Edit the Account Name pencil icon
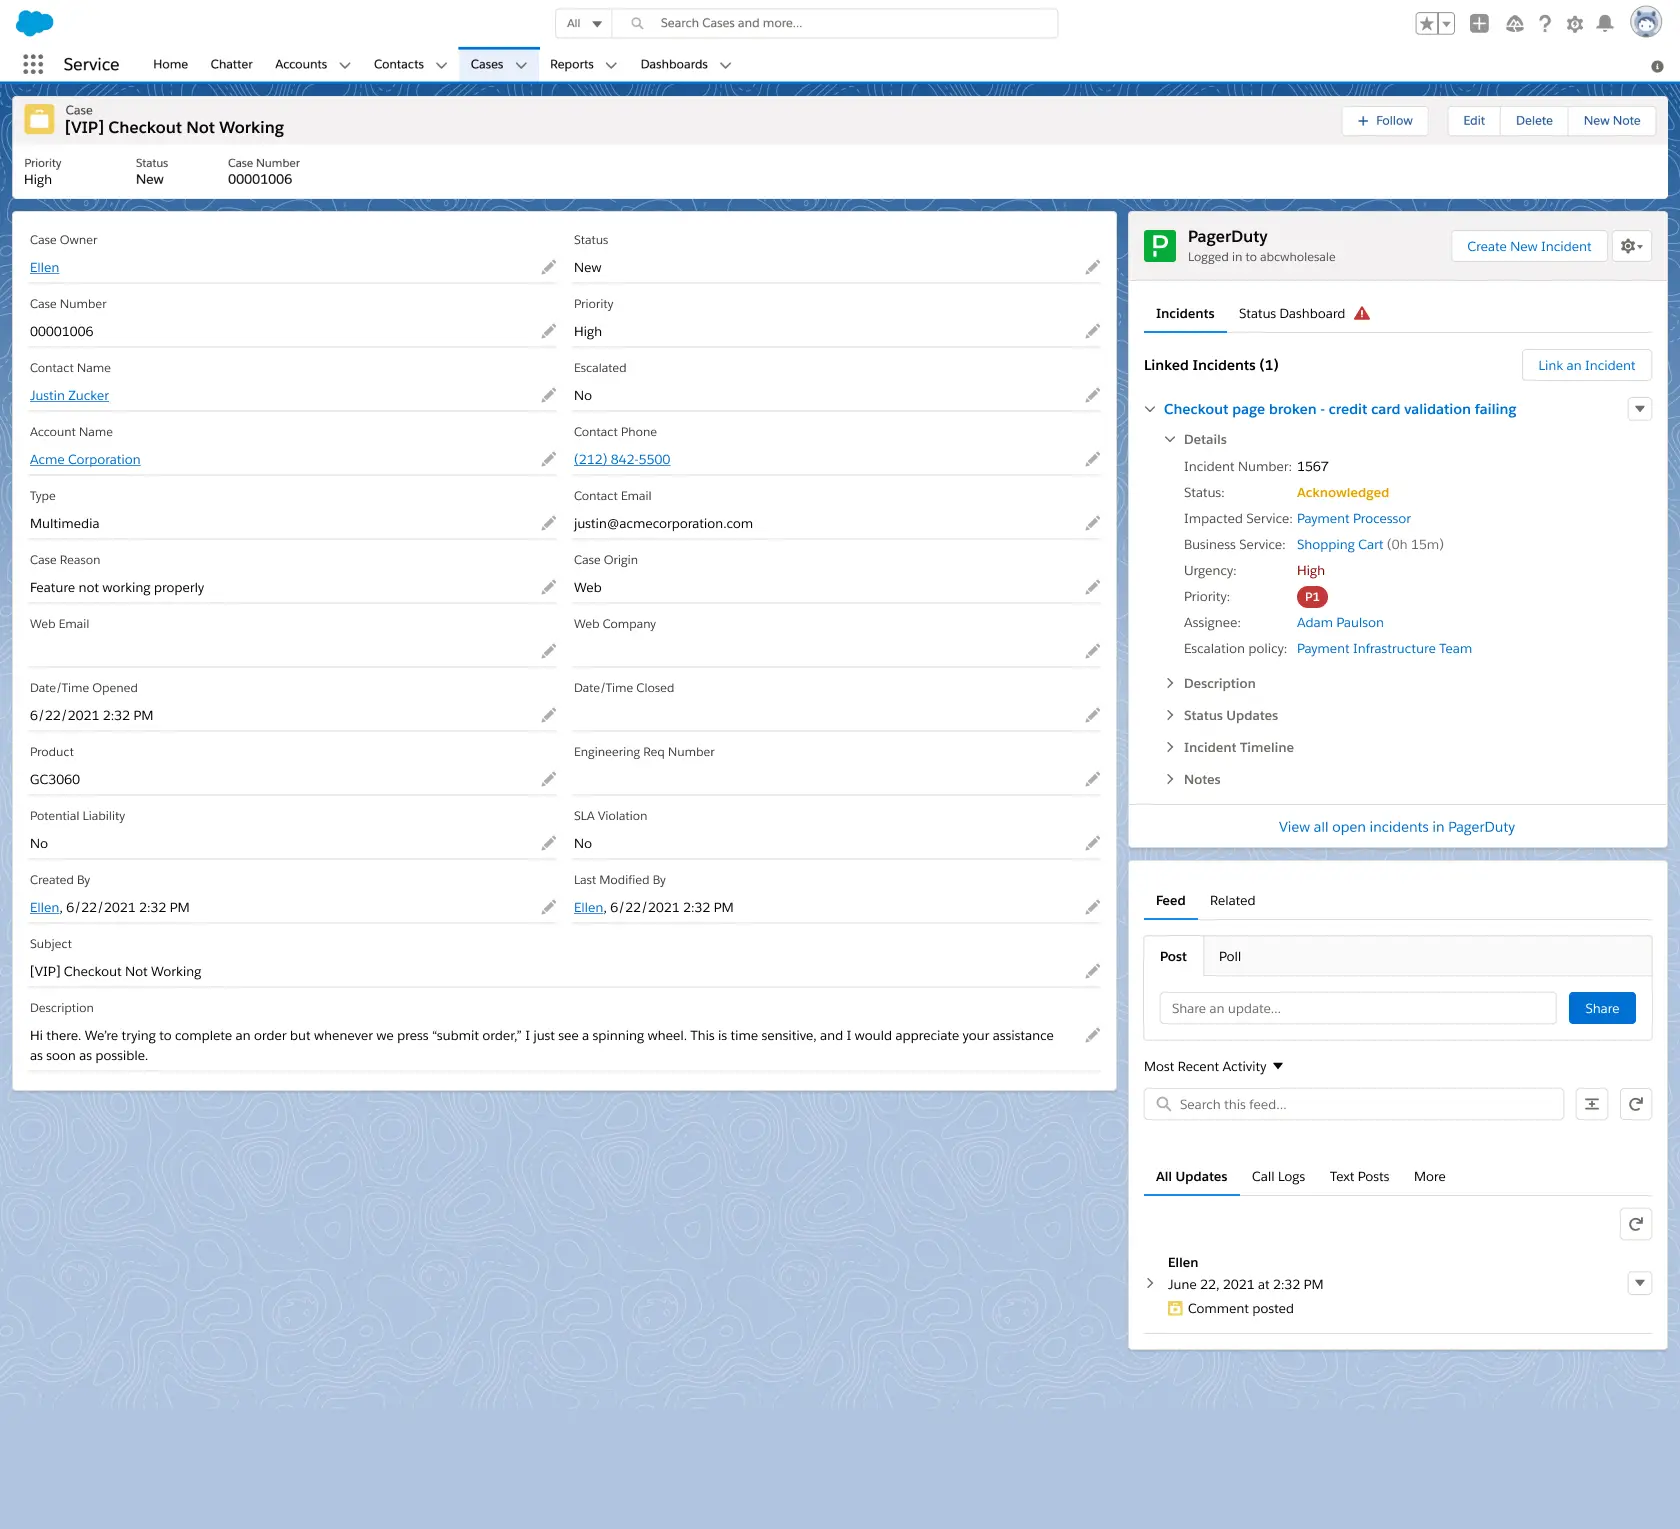 [548, 459]
